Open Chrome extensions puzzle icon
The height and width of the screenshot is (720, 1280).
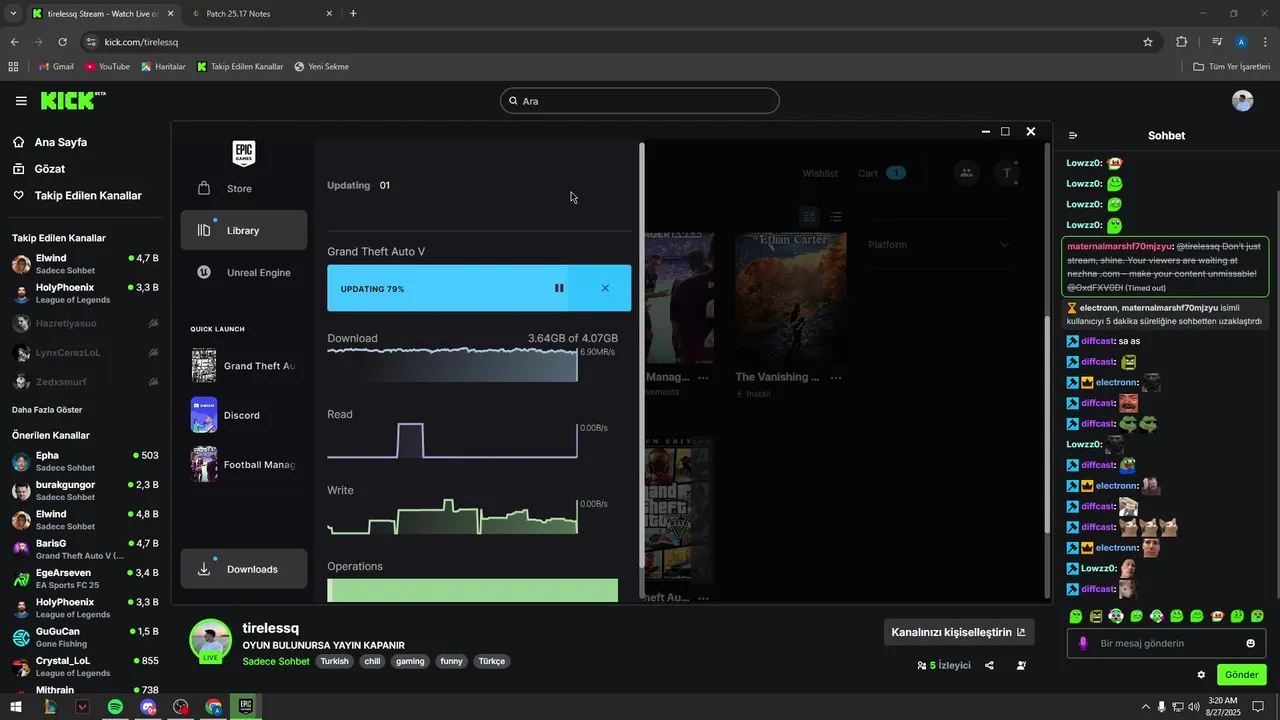[1182, 42]
